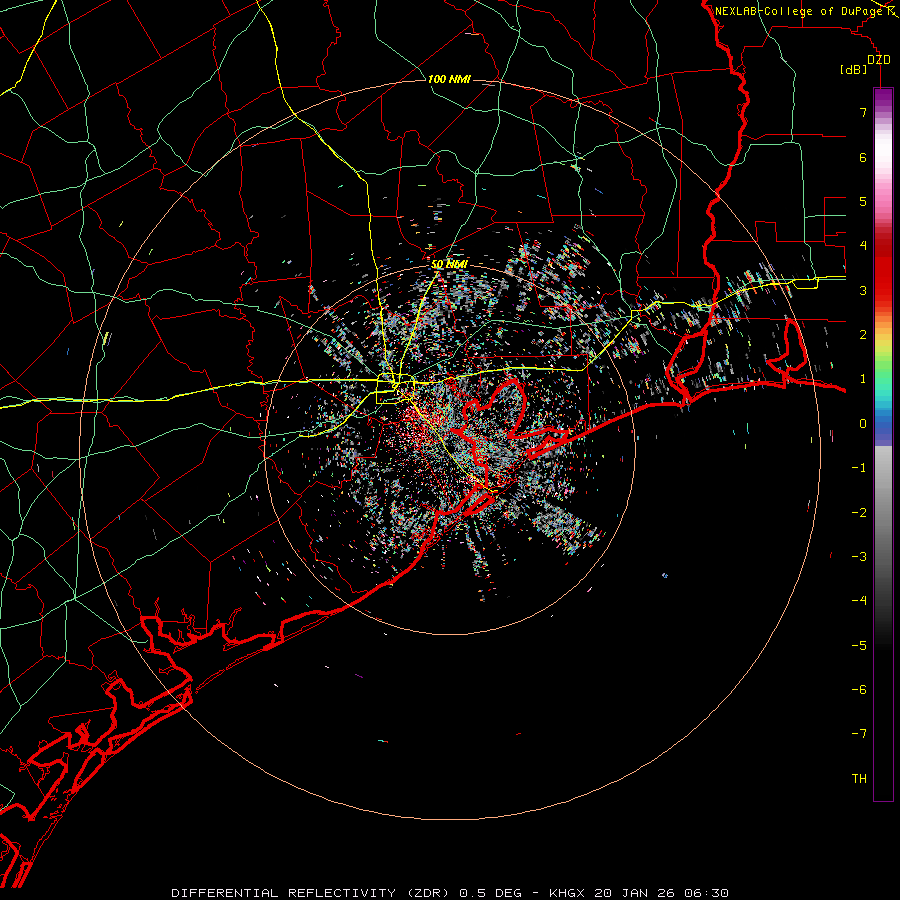Click the 1 value on color scale

coord(863,379)
